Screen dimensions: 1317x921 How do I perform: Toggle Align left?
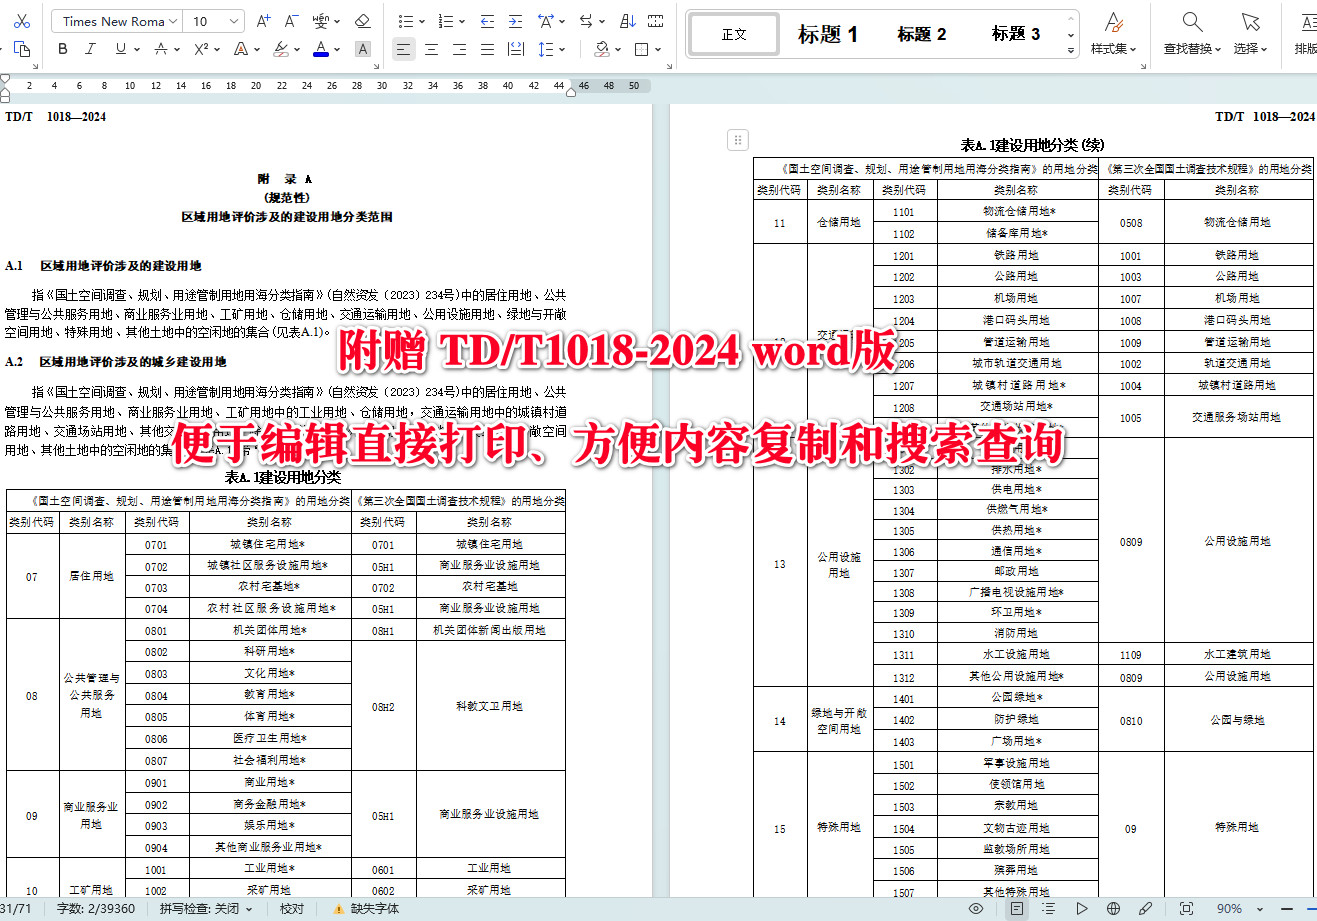403,49
